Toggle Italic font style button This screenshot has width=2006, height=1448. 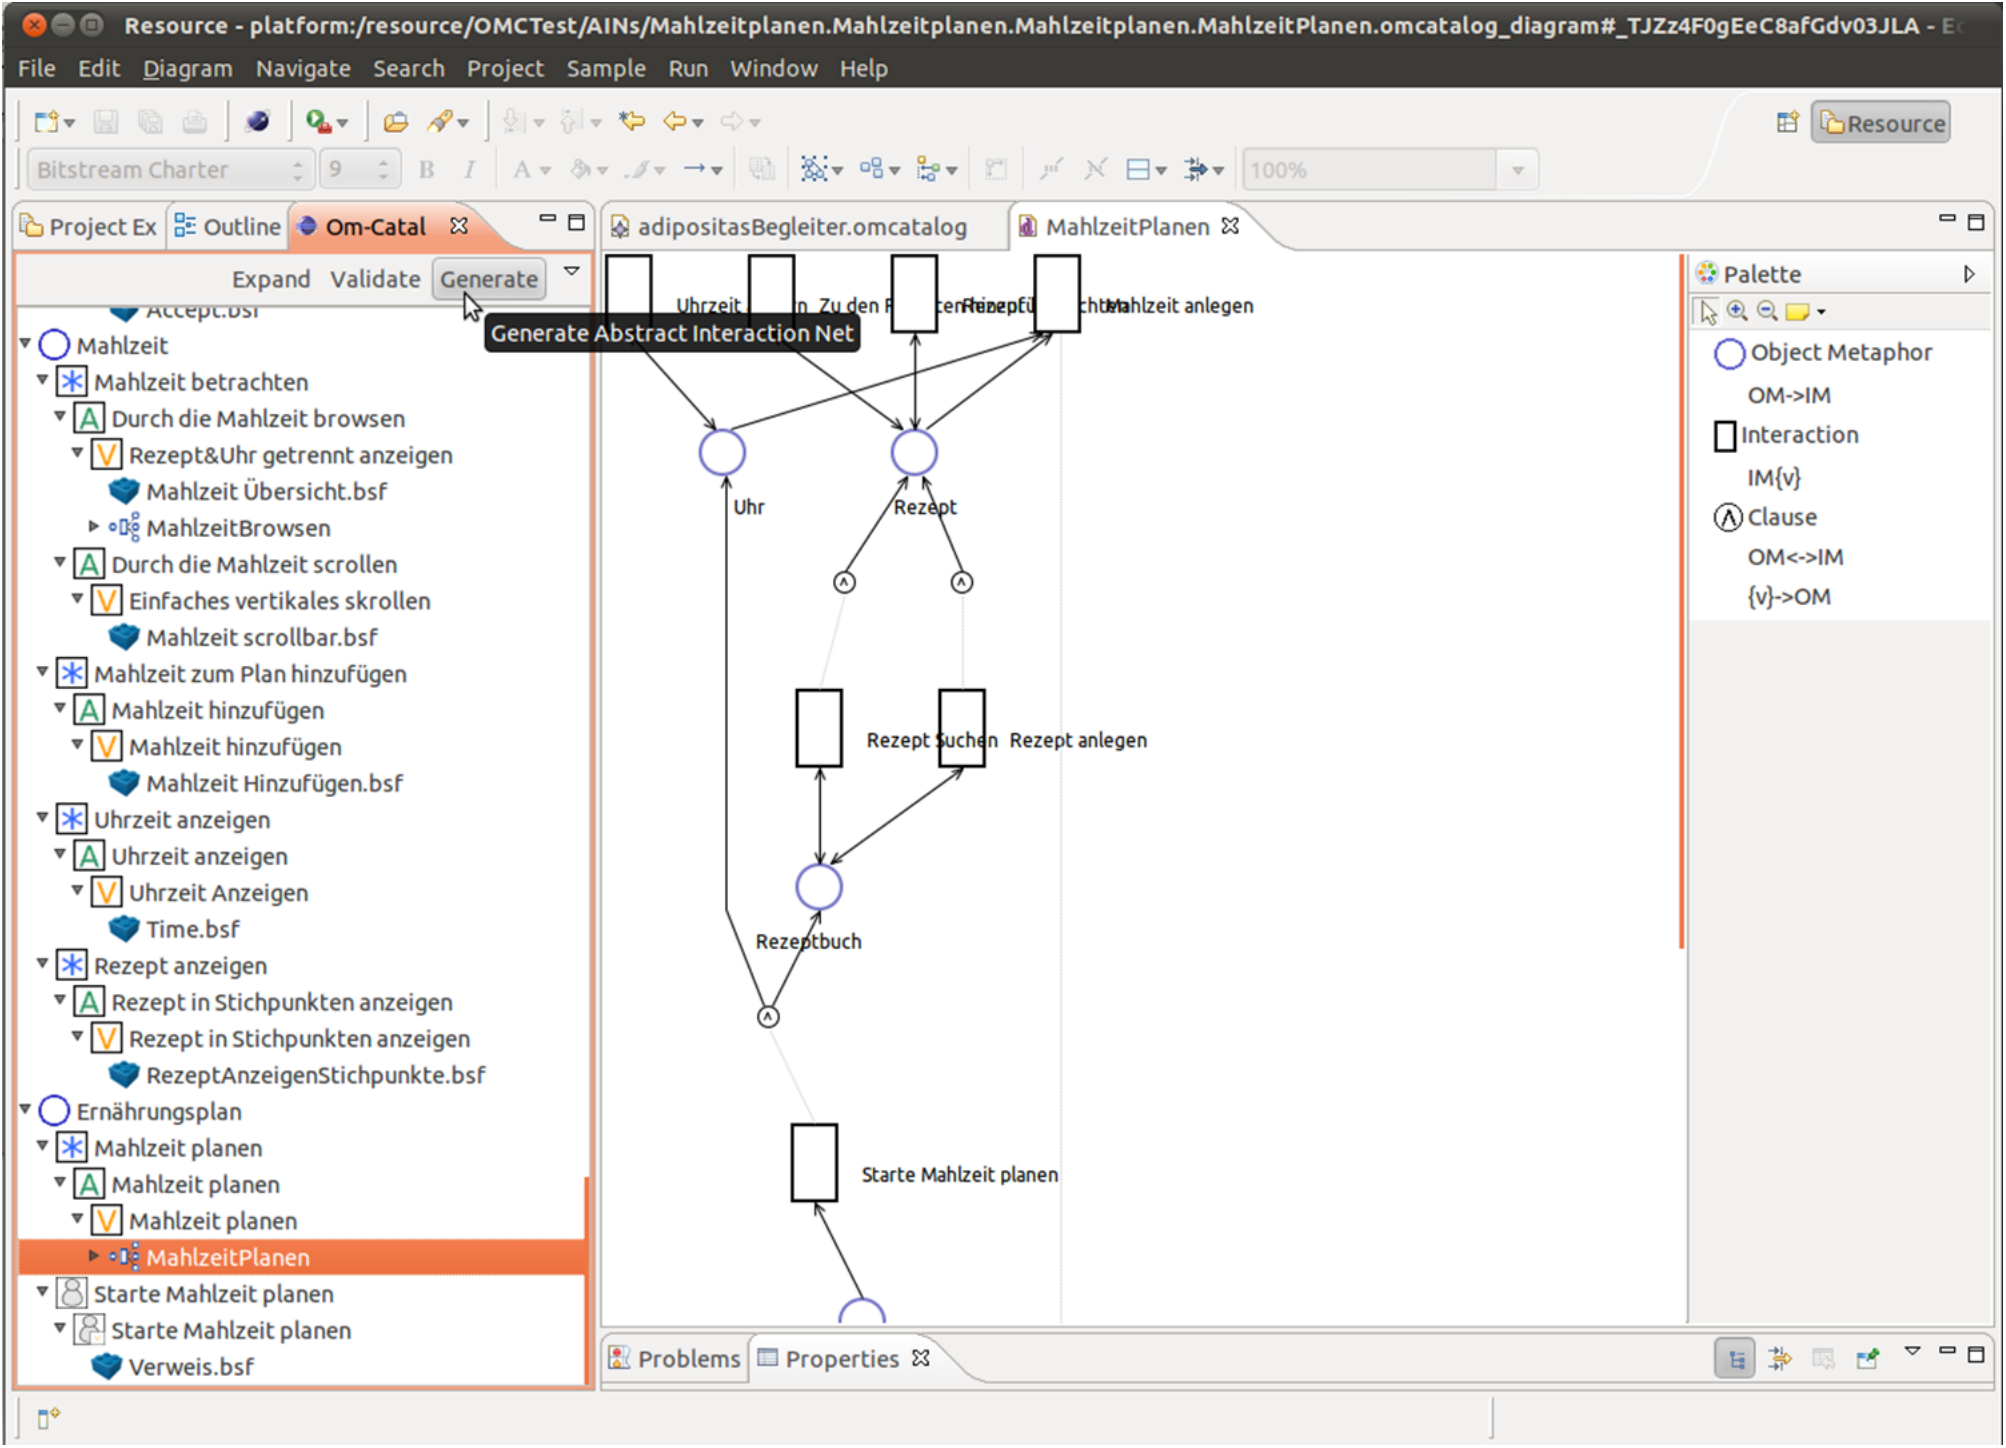click(x=469, y=170)
